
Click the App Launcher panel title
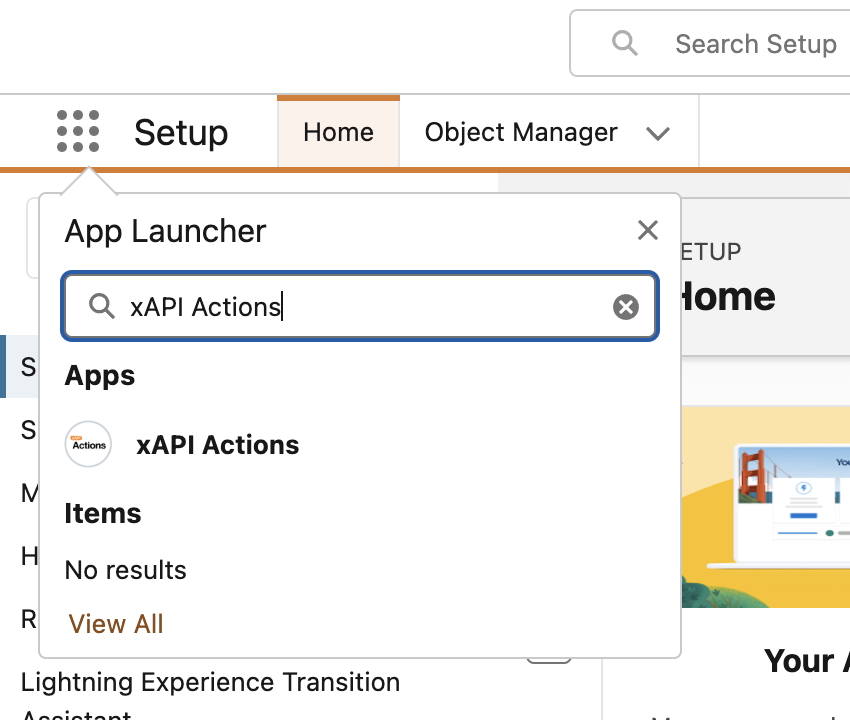pos(165,231)
